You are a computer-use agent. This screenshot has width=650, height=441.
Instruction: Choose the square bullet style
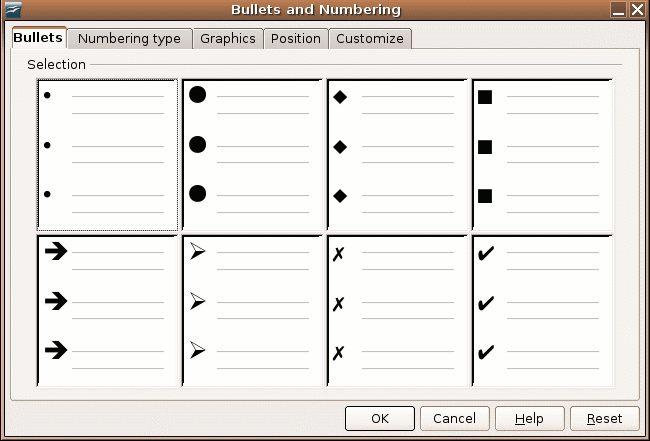pyautogui.click(x=542, y=155)
